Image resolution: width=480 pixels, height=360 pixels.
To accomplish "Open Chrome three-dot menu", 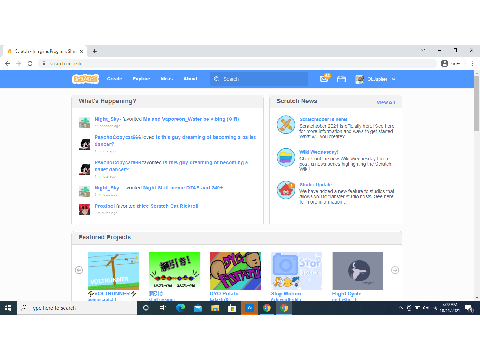I will click(x=472, y=63).
